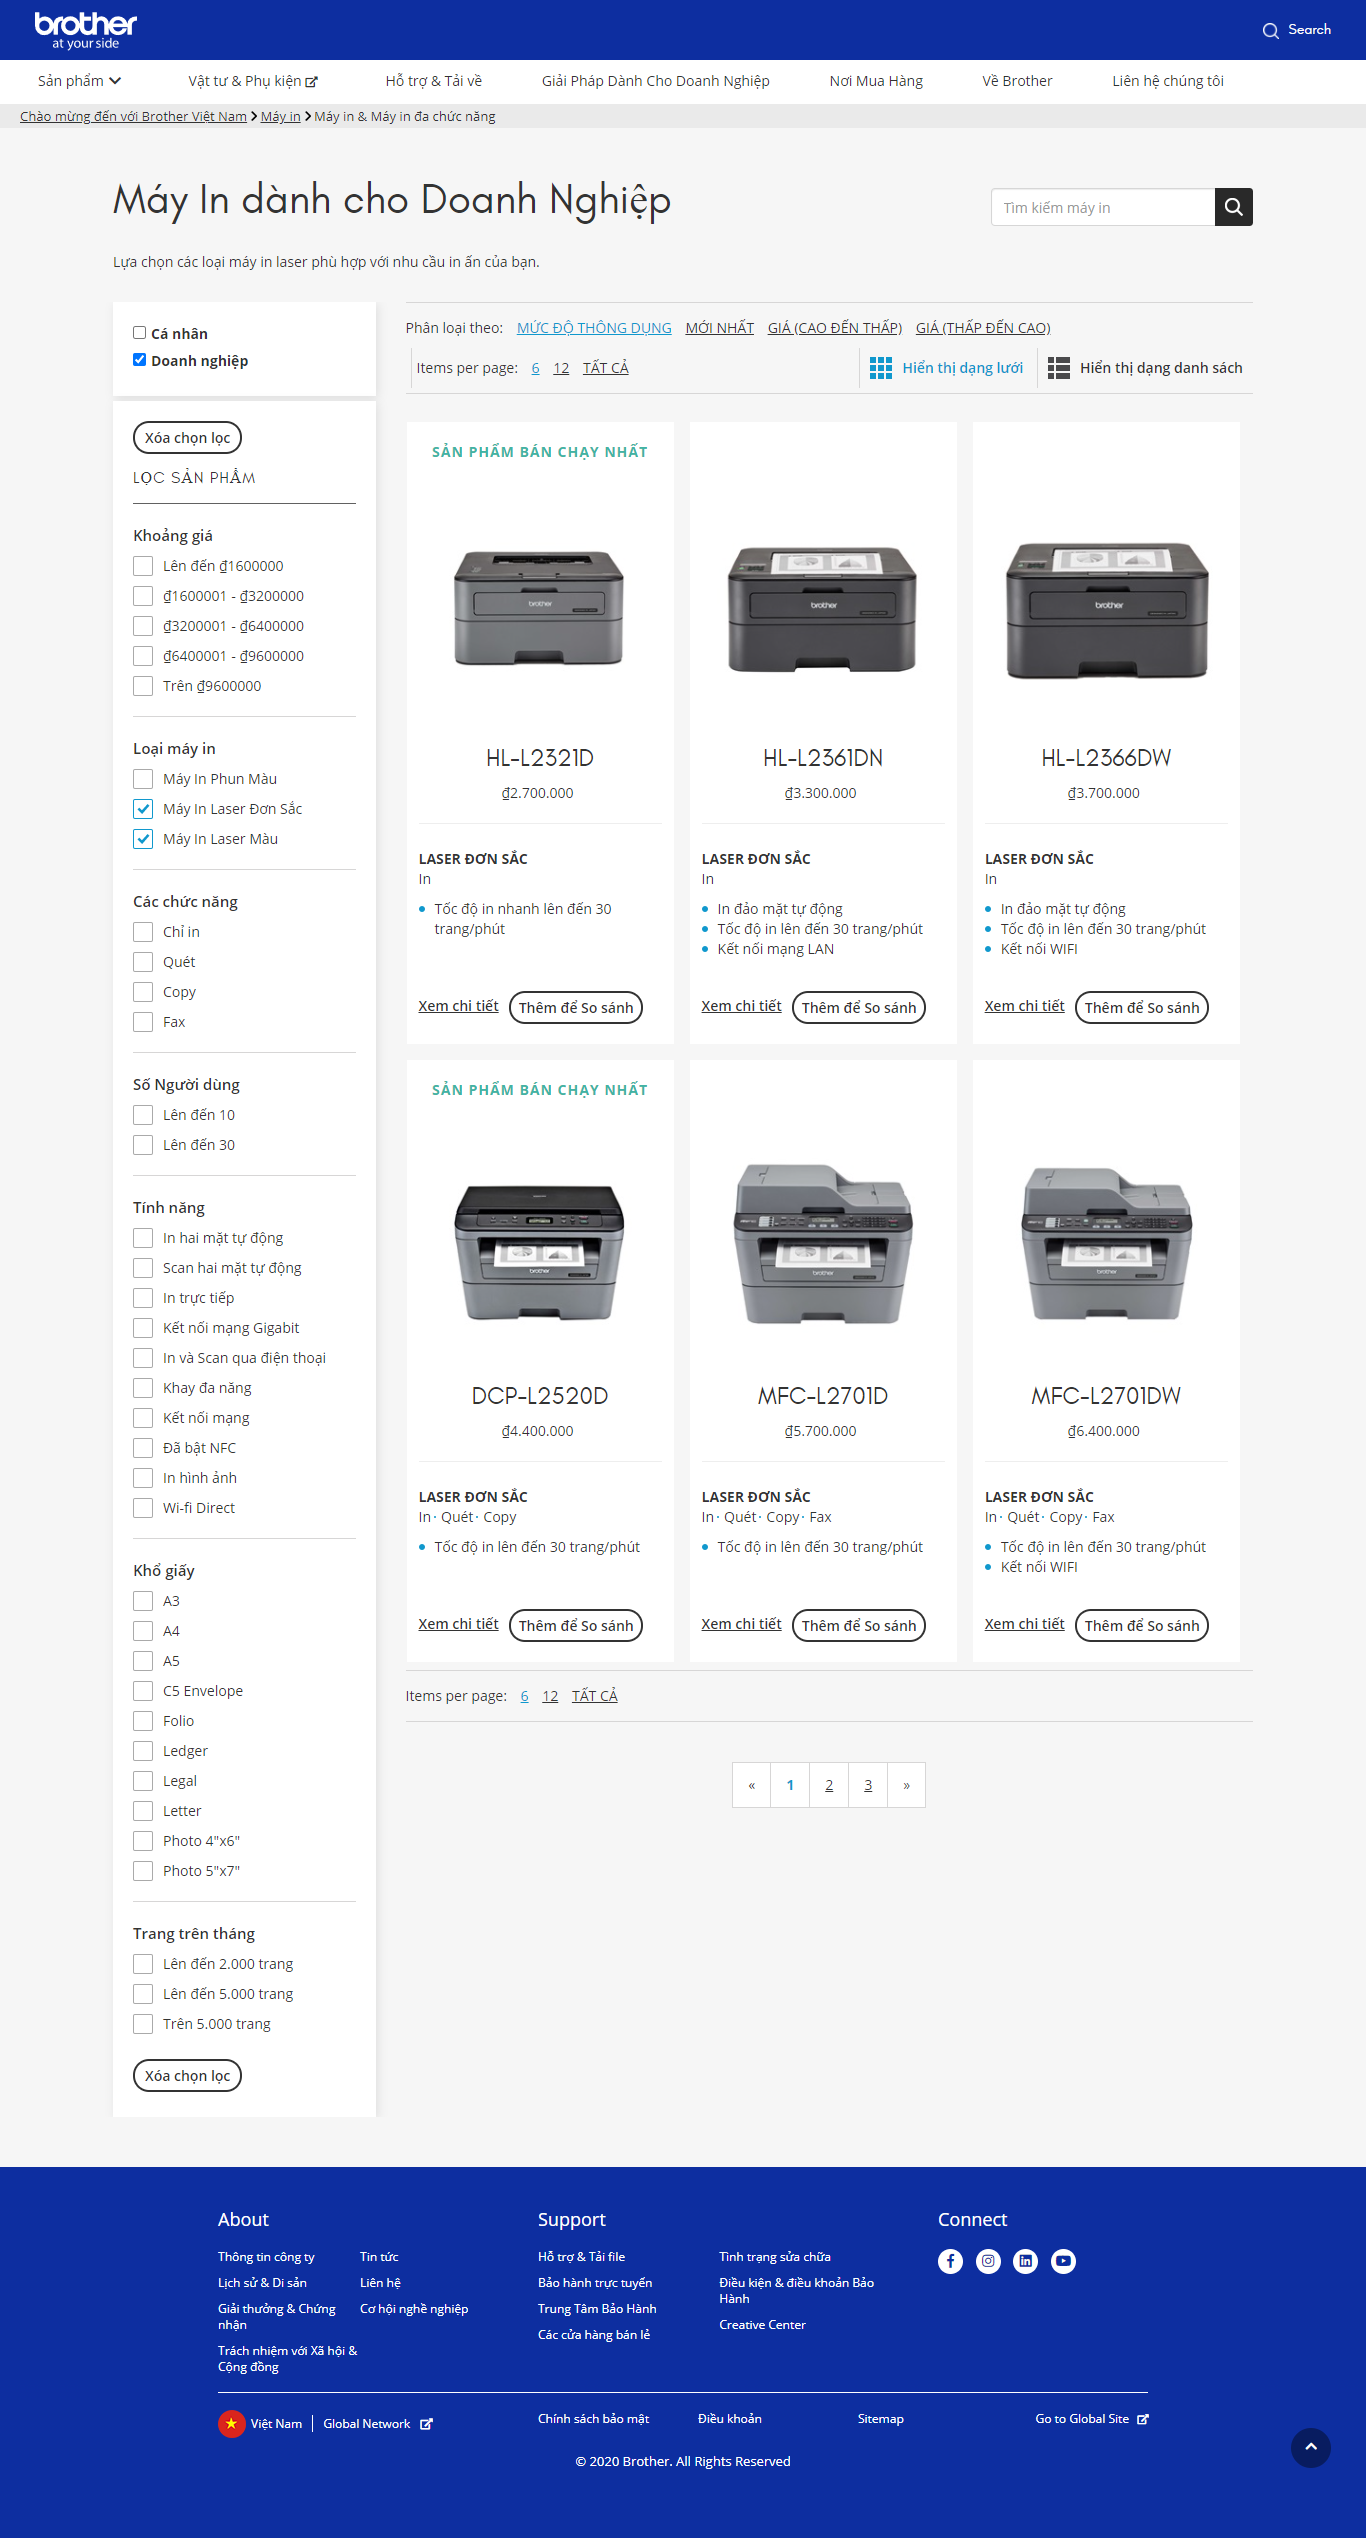Go to previous page arrow in pagination
The height and width of the screenshot is (2538, 1366).
[751, 1785]
